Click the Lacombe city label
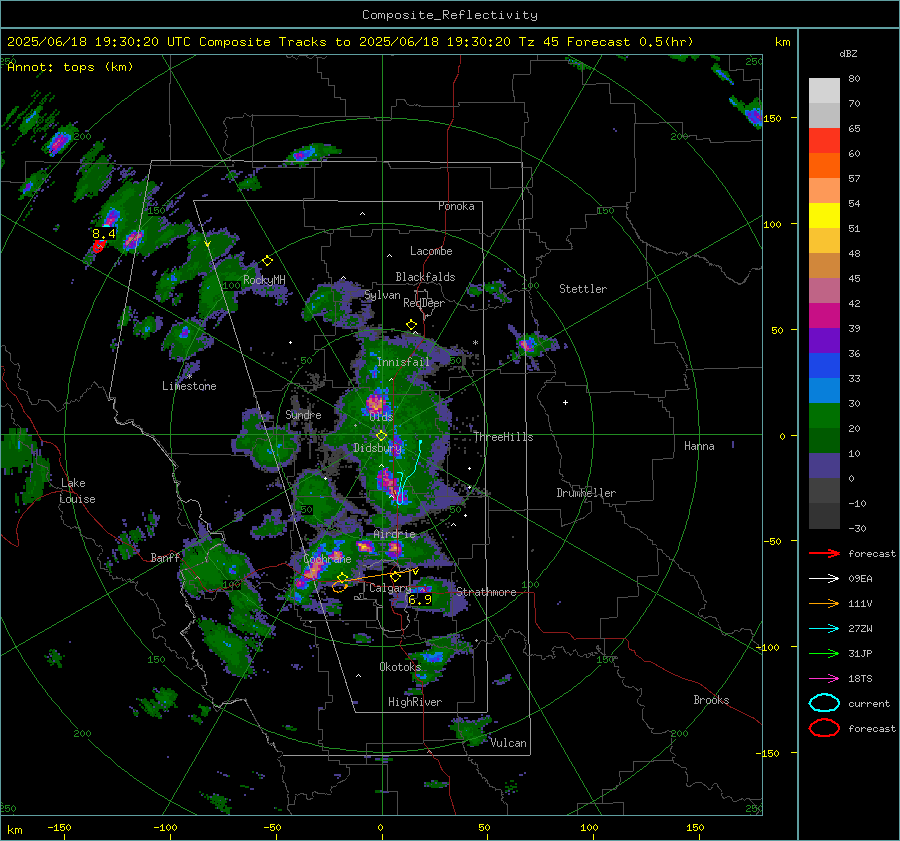Viewport: 900px width, 841px height. point(431,251)
